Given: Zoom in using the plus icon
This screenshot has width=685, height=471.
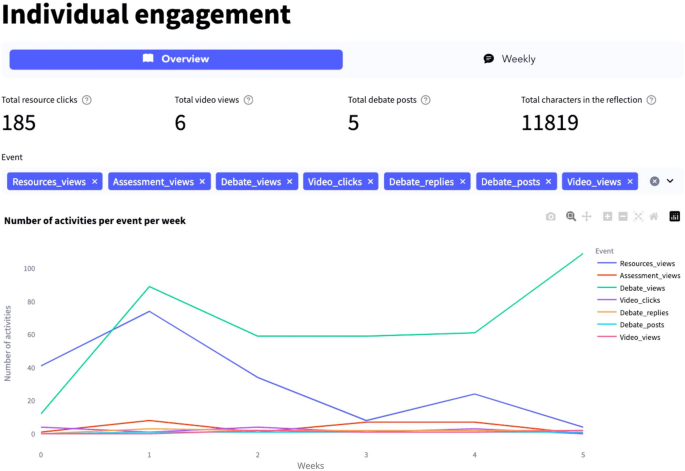Looking at the screenshot, I should pos(607,216).
